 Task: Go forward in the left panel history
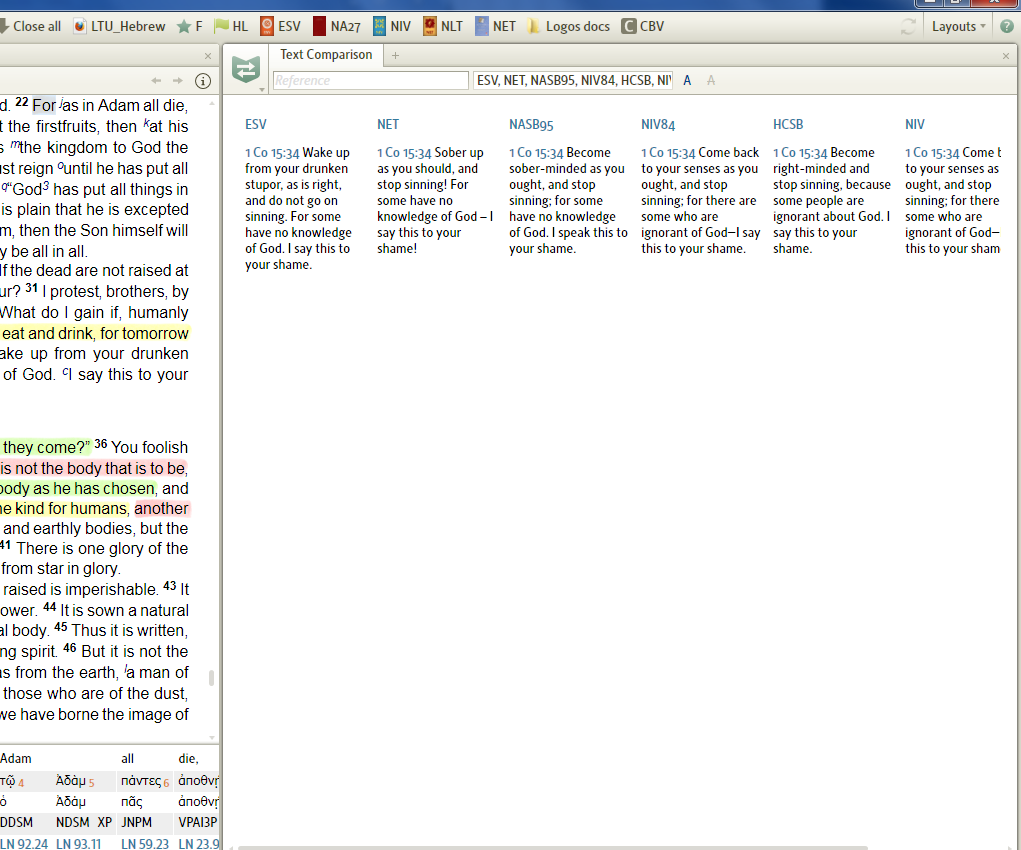178,81
